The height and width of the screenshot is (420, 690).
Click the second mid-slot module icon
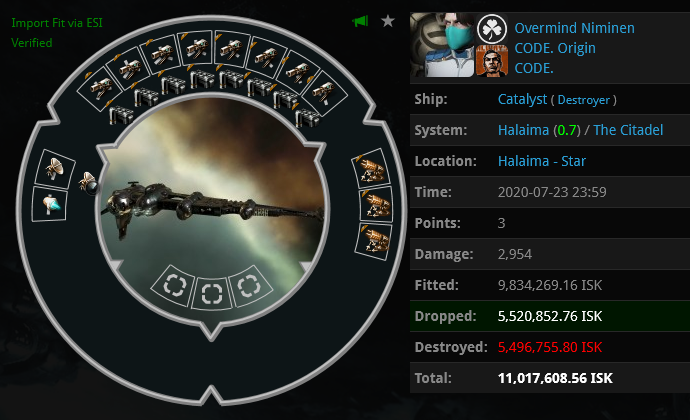tap(50, 204)
